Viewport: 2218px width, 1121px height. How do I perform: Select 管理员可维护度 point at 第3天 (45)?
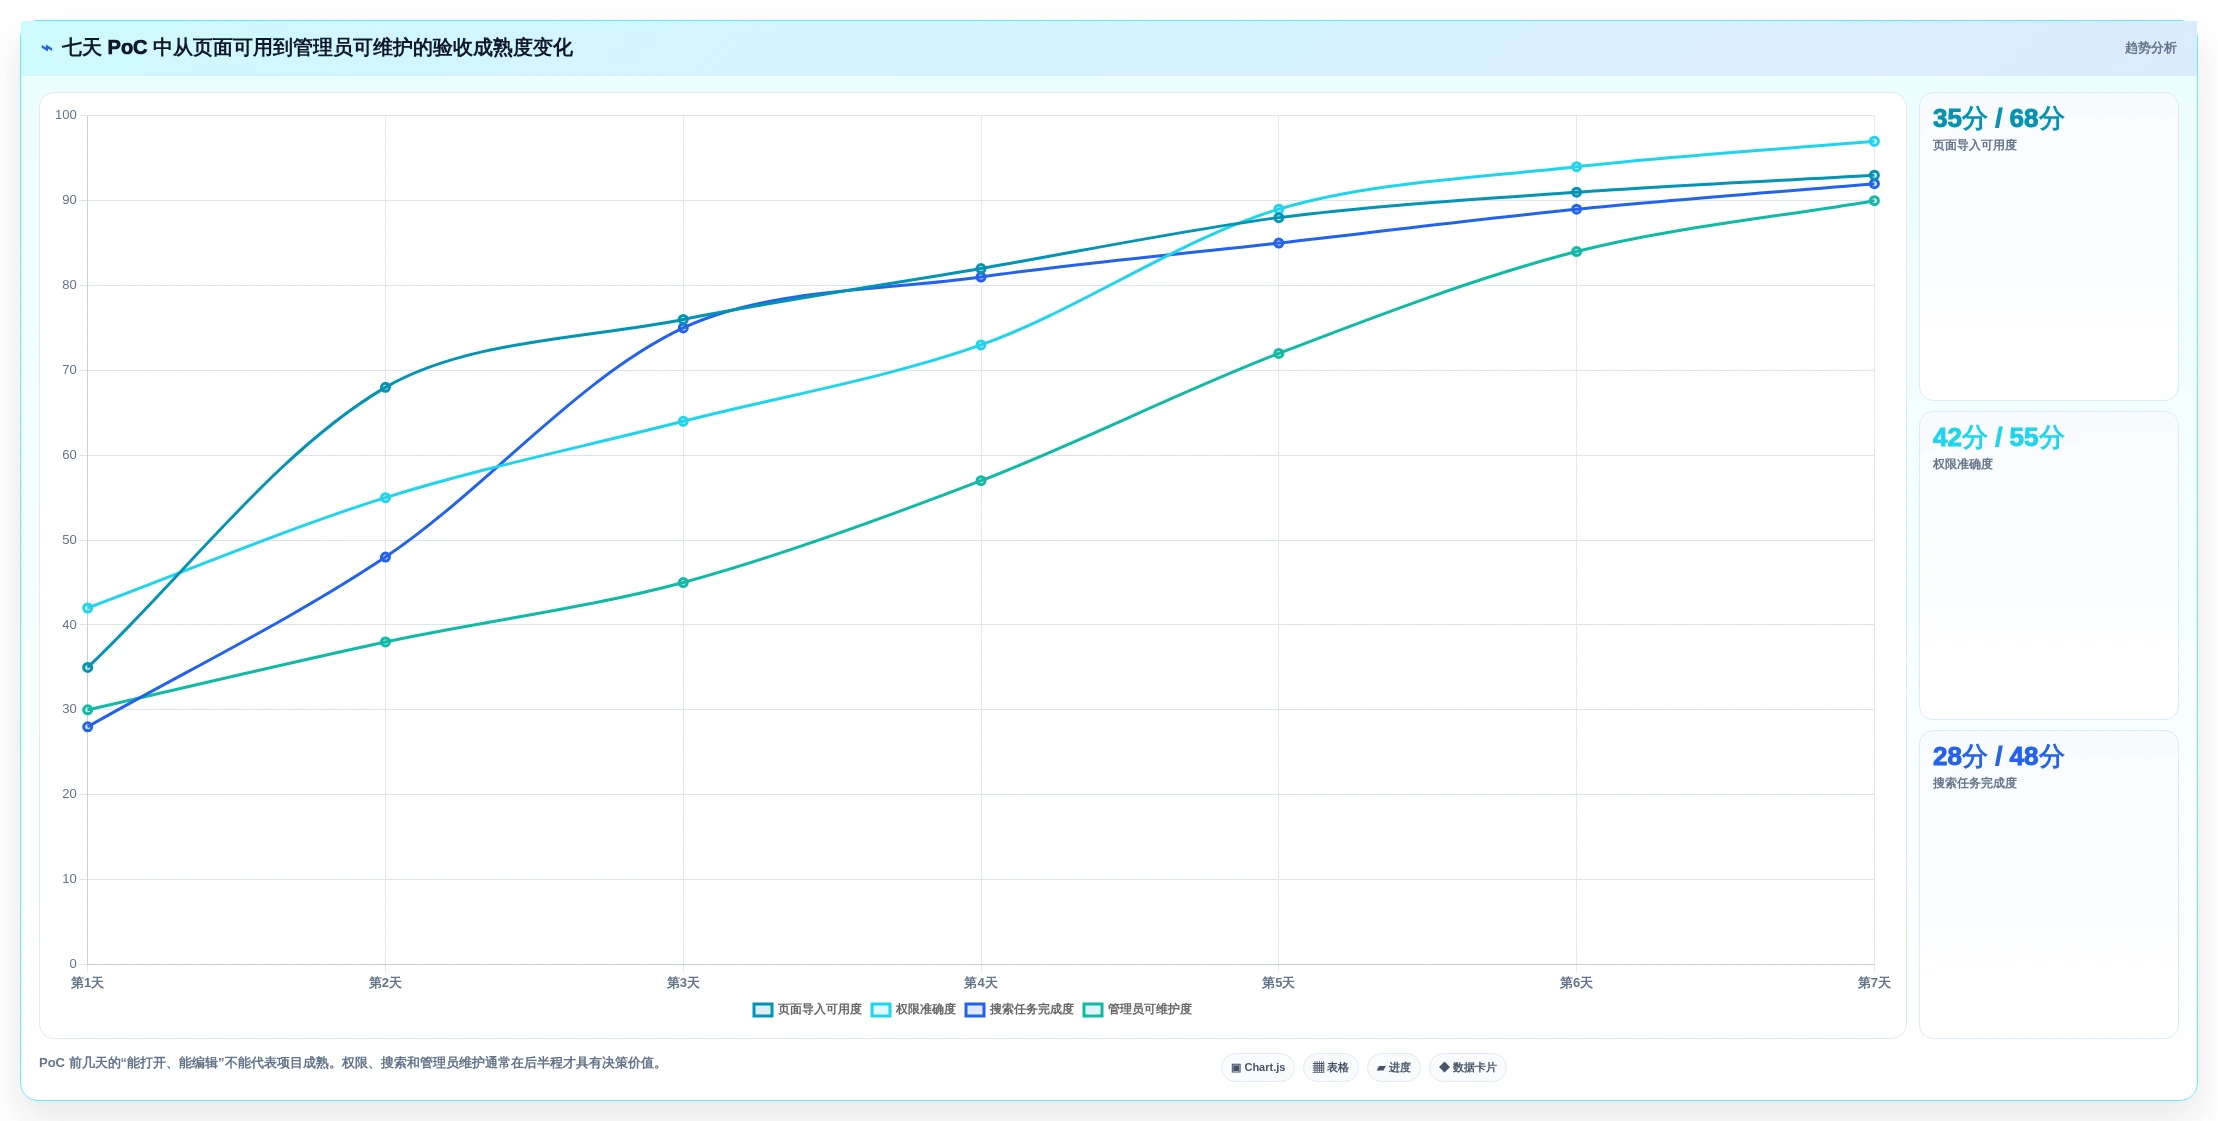683,582
